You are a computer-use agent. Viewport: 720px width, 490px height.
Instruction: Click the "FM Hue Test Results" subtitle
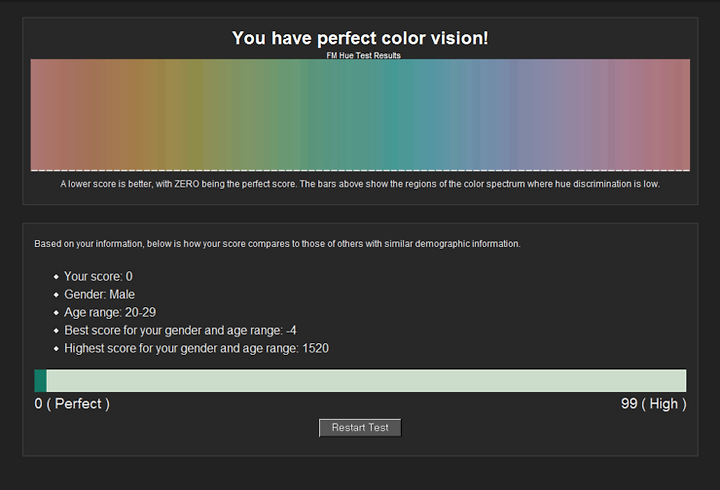[x=364, y=55]
